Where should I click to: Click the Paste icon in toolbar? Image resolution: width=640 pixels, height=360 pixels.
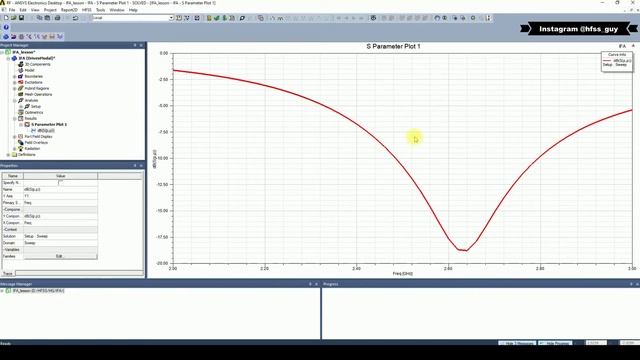point(47,18)
